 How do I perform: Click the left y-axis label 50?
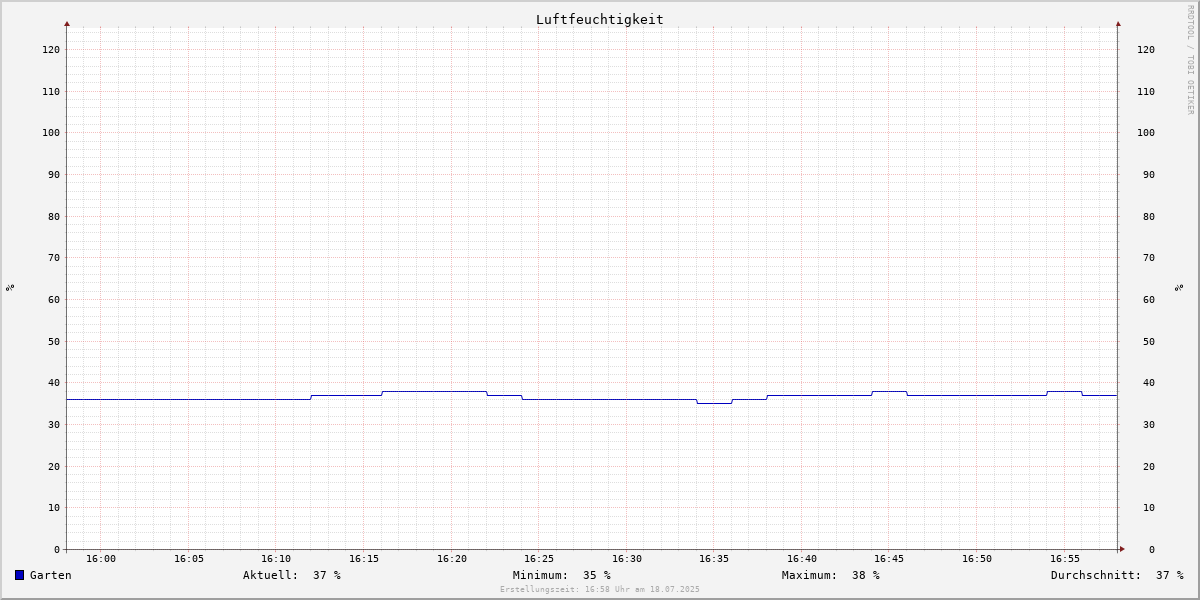54,341
